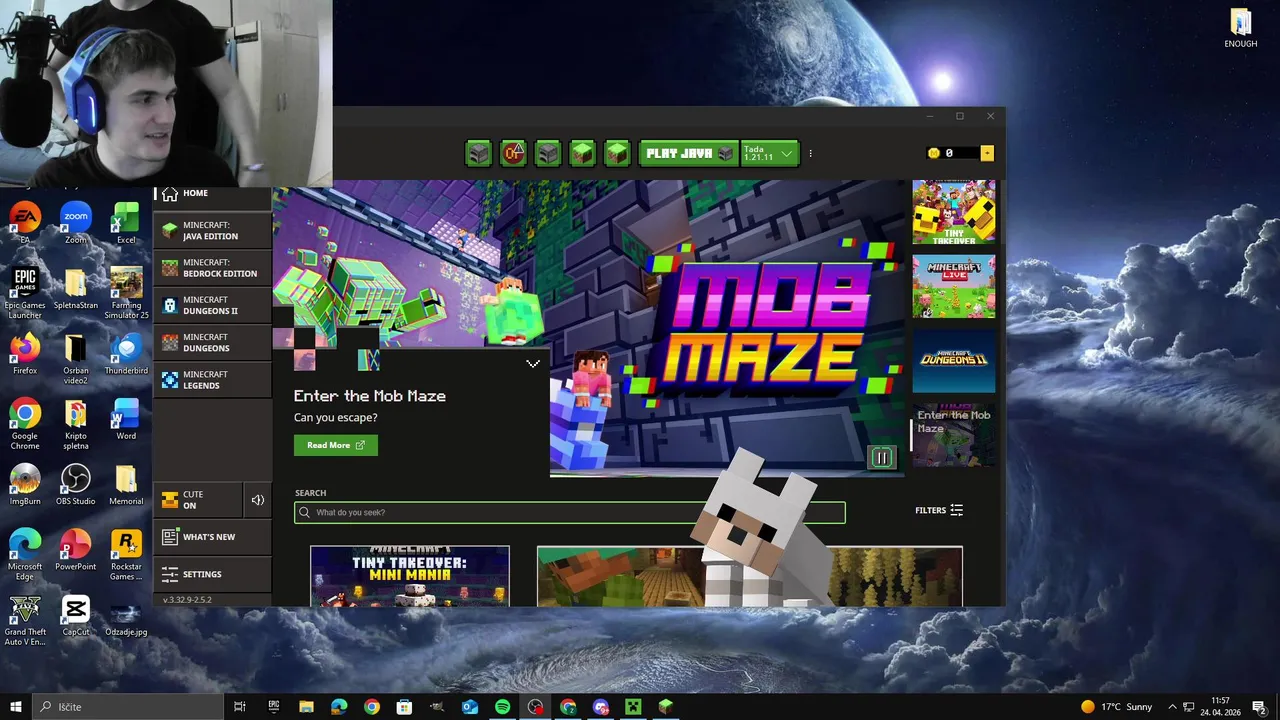The height and width of the screenshot is (720, 1280).
Task: Open the Kripto spletna desktop shortcut
Action: coord(75,424)
